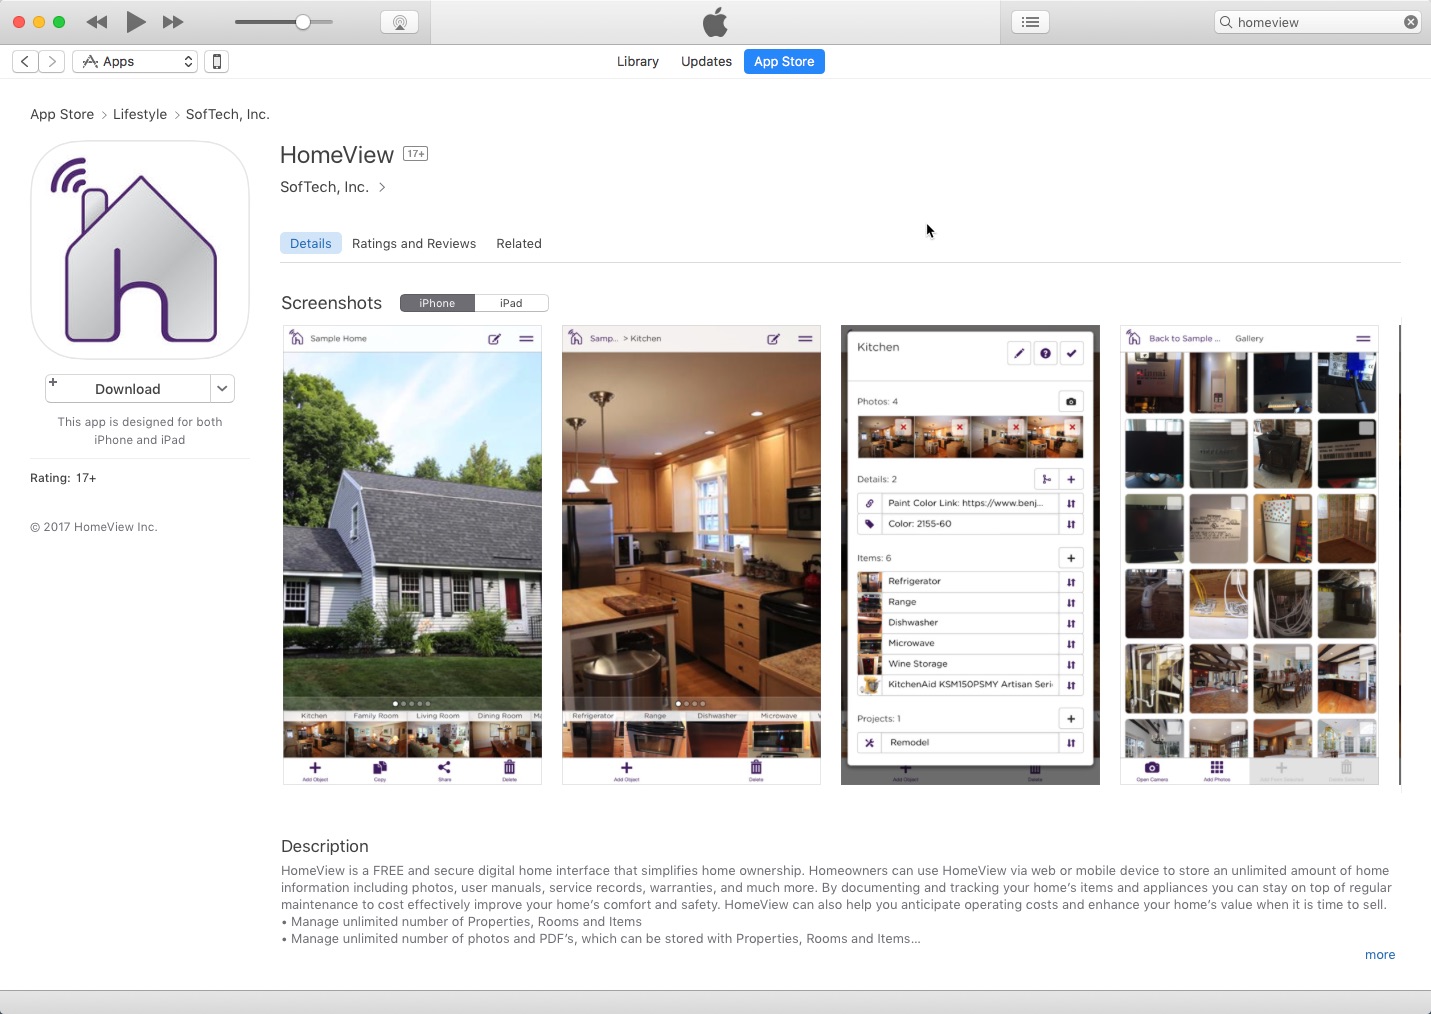Open the Up Next list icon
The image size is (1431, 1014).
coord(1030,22)
